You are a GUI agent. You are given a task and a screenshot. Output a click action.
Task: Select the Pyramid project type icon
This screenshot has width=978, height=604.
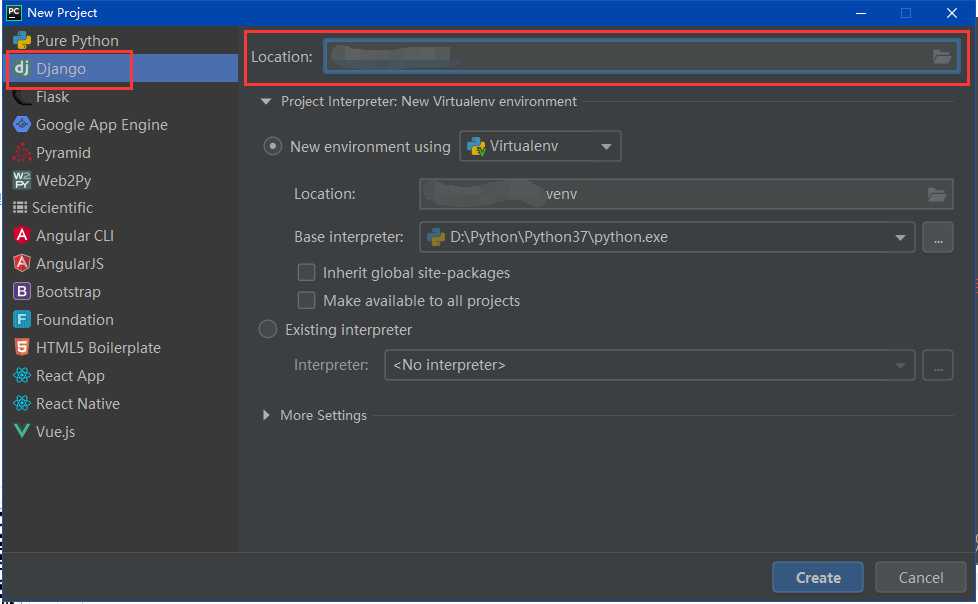point(22,152)
